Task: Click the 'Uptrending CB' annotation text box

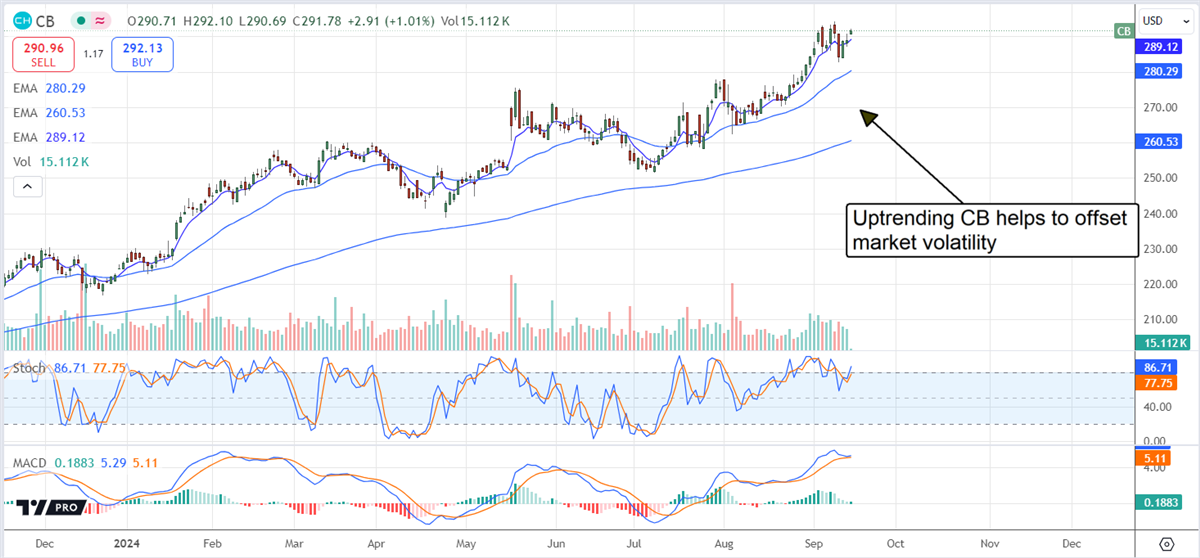Action: point(992,230)
